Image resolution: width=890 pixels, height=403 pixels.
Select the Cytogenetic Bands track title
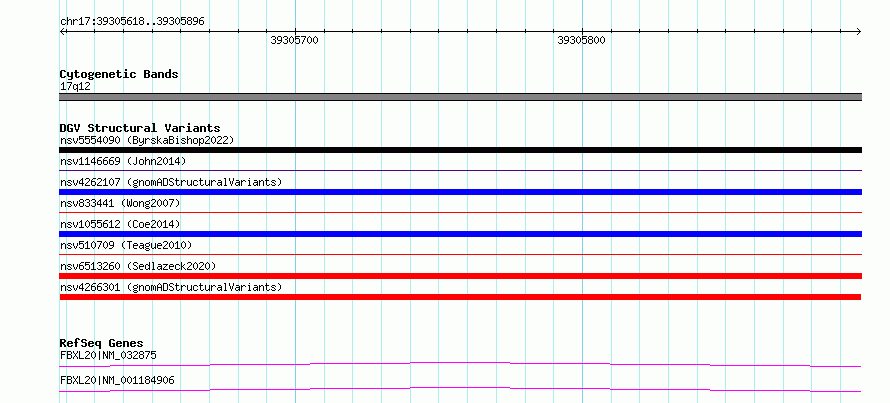(119, 74)
